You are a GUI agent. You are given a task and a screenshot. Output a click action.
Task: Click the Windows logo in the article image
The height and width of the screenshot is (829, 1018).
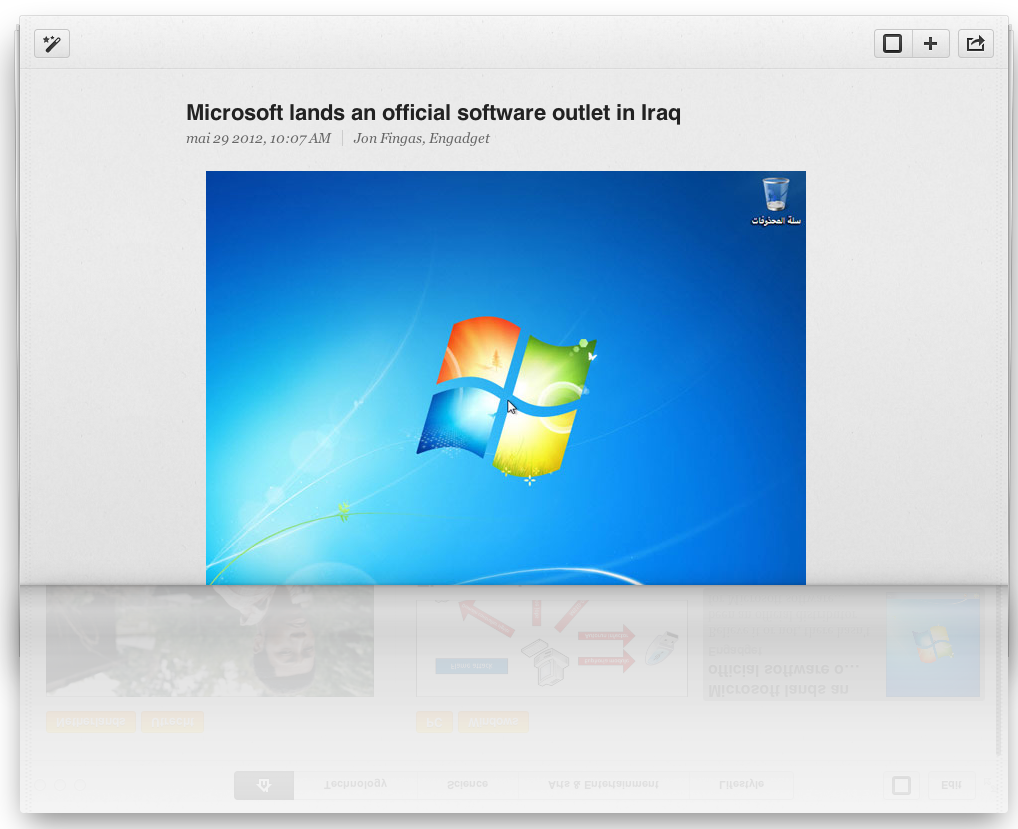pyautogui.click(x=507, y=395)
